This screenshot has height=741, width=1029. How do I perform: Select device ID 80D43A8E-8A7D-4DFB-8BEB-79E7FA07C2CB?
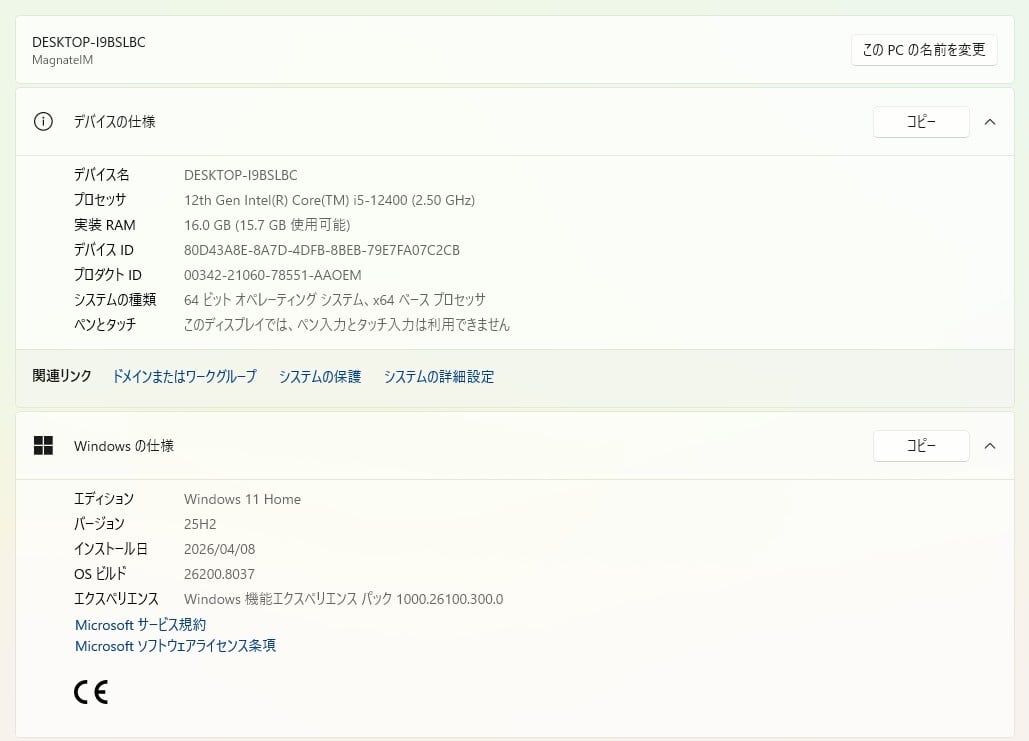click(322, 250)
